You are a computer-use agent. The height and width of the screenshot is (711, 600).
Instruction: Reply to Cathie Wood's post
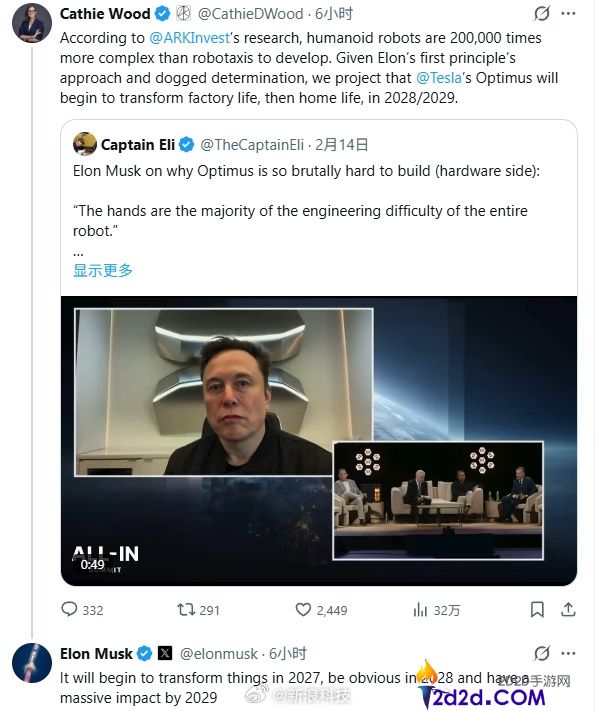point(69,609)
